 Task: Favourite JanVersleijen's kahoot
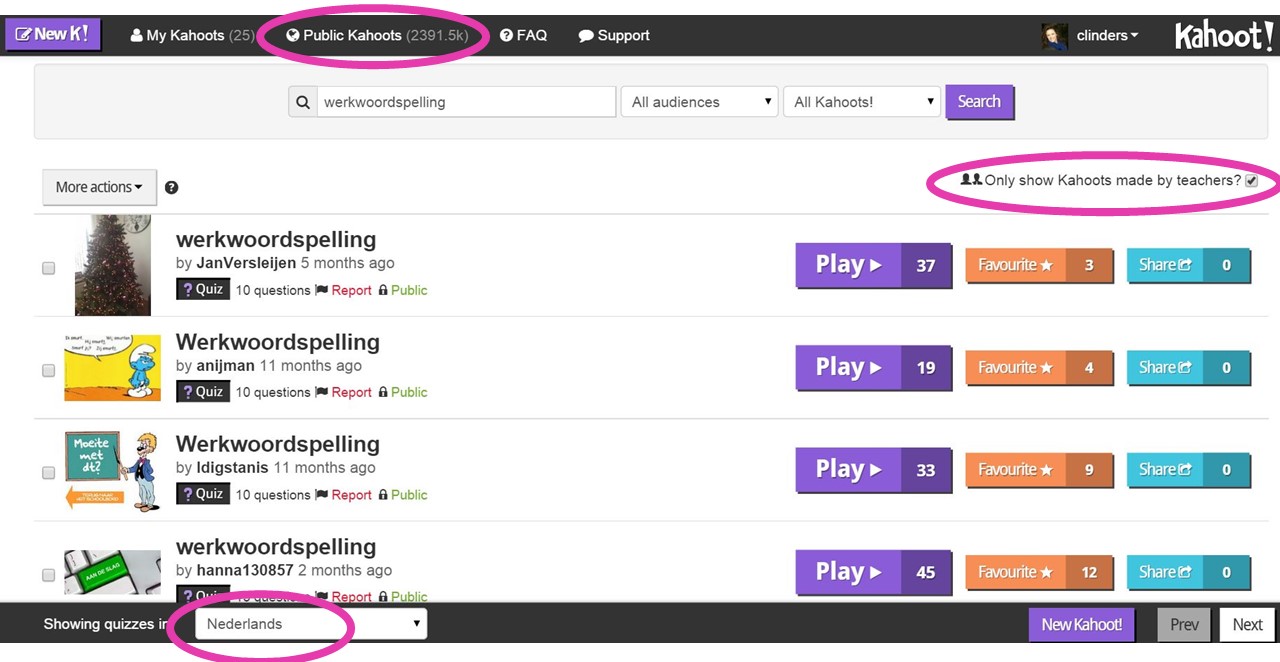click(1039, 265)
